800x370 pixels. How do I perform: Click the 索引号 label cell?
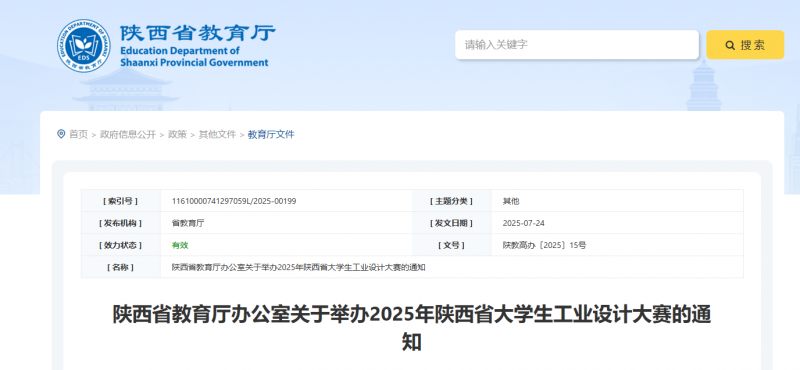point(121,201)
